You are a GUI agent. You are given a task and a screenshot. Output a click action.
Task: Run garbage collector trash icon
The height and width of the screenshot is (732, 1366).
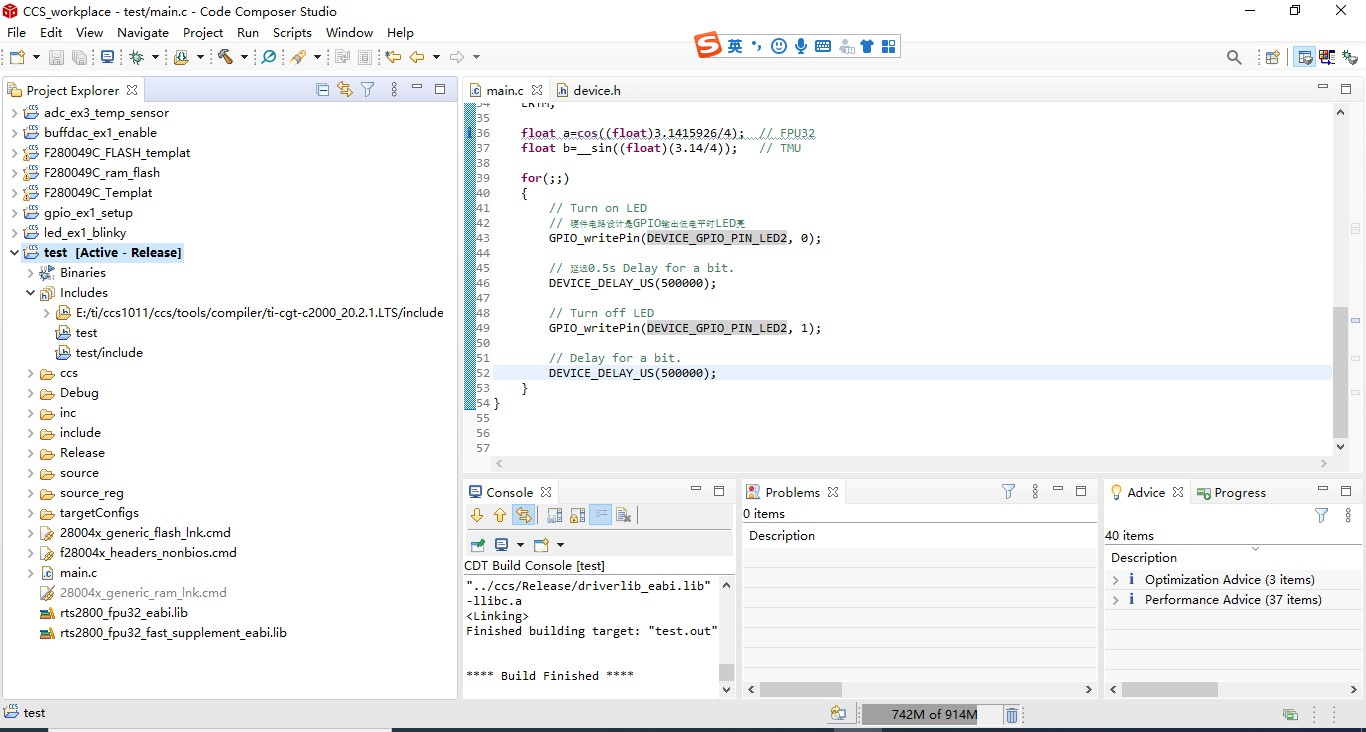pos(1012,714)
